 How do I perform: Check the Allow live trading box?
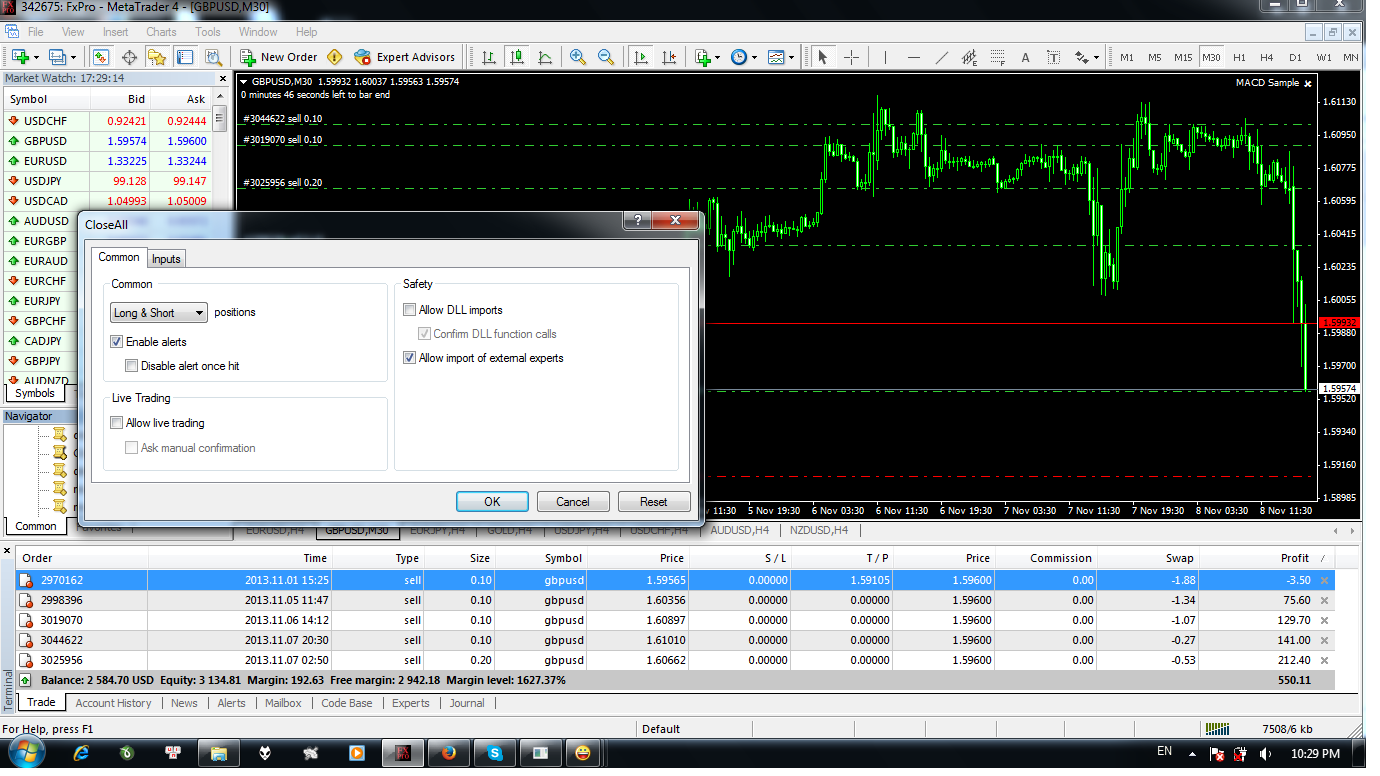coord(117,423)
